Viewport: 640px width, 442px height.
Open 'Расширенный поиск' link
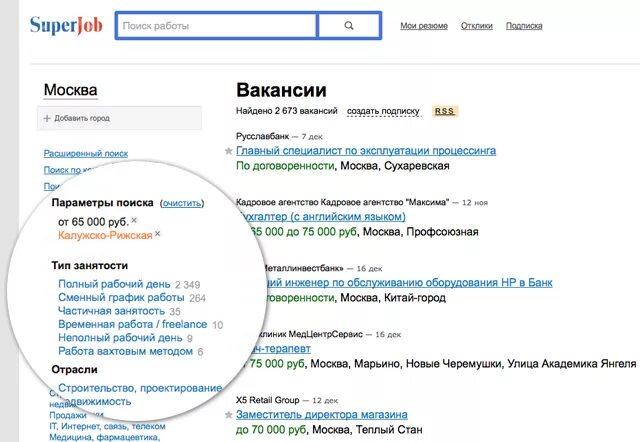point(86,153)
